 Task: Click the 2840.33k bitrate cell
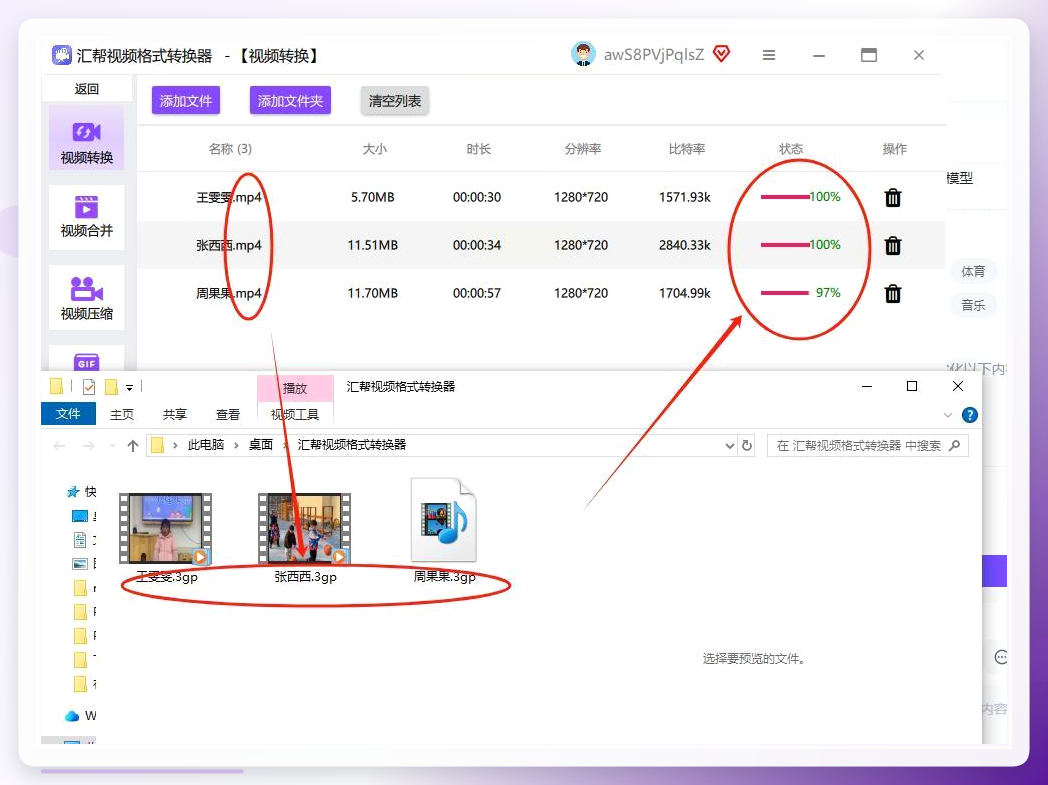pyautogui.click(x=685, y=245)
